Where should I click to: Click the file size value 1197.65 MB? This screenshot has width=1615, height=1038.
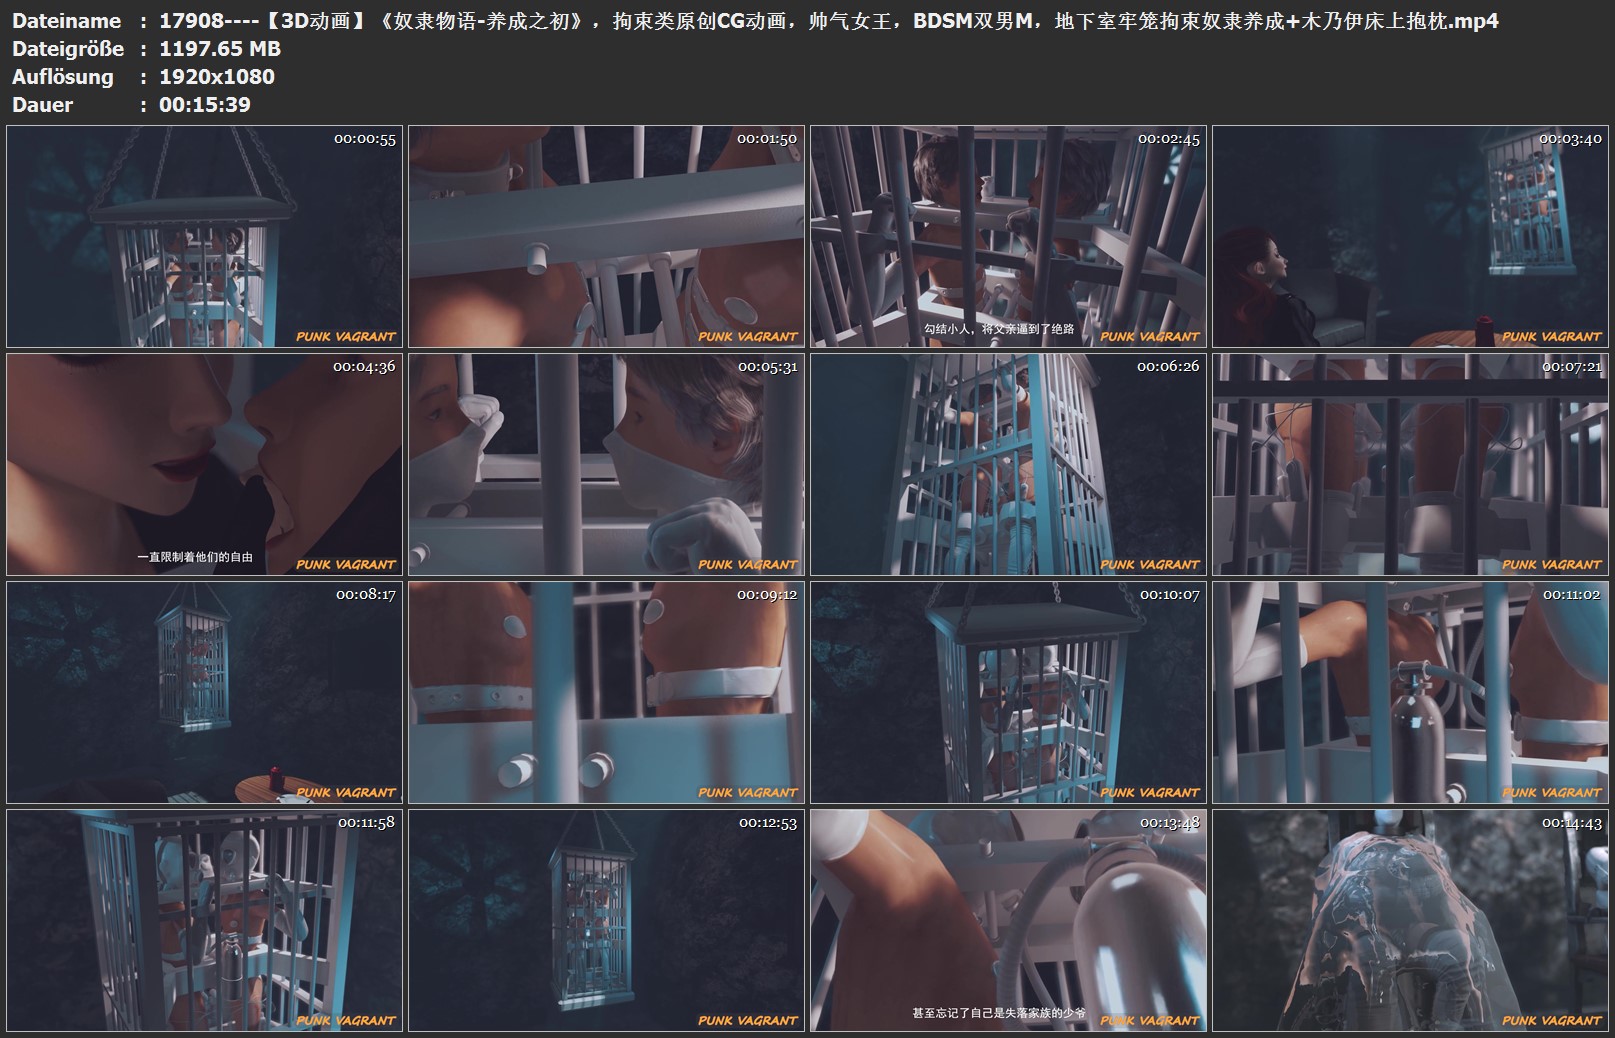click(220, 49)
